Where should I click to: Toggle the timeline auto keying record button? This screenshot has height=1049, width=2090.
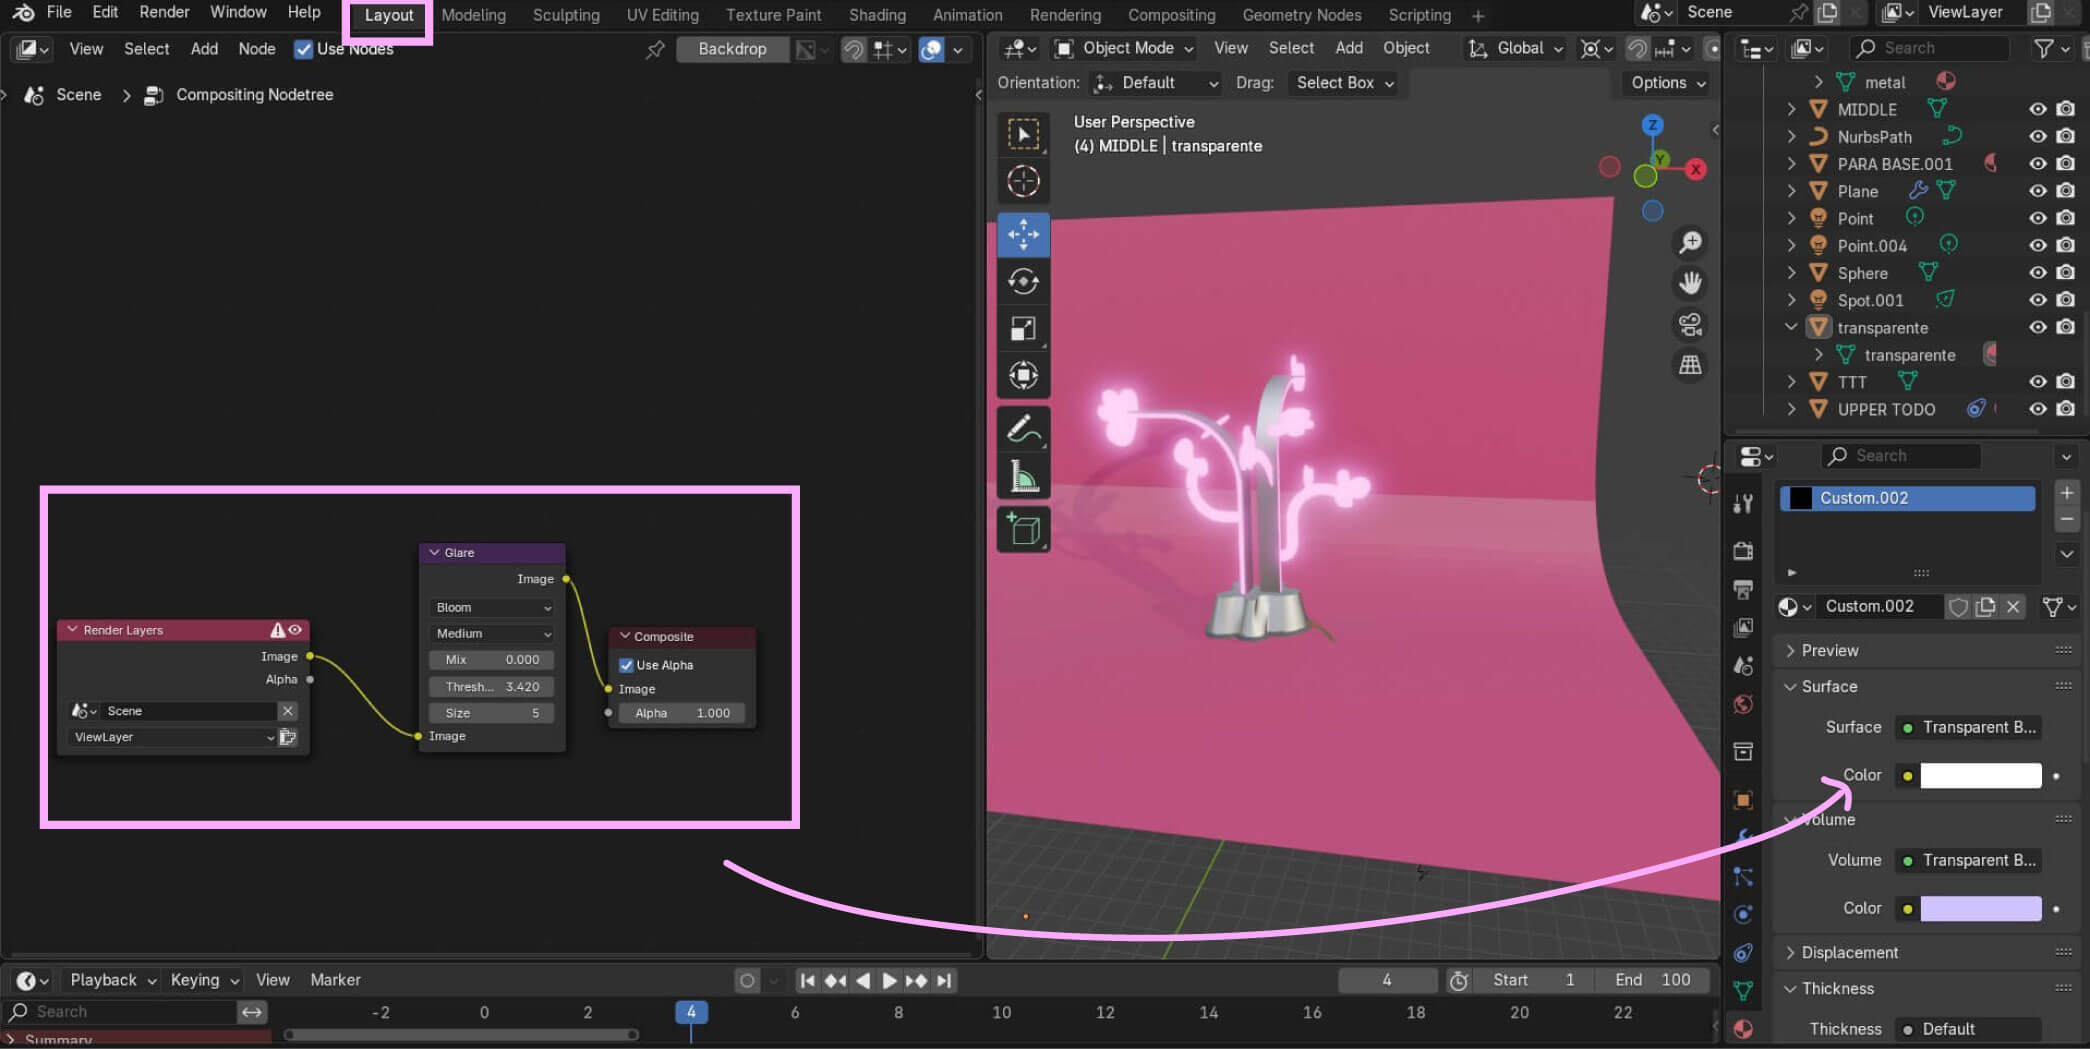point(746,980)
